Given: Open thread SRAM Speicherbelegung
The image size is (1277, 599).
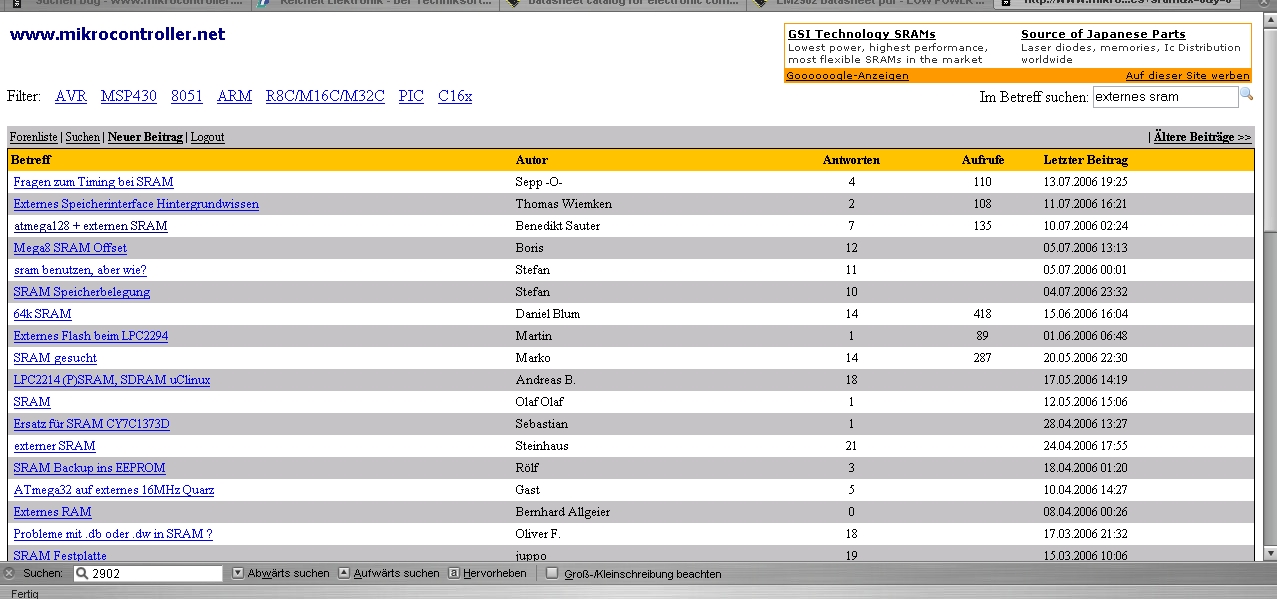Looking at the screenshot, I should click(x=82, y=292).
